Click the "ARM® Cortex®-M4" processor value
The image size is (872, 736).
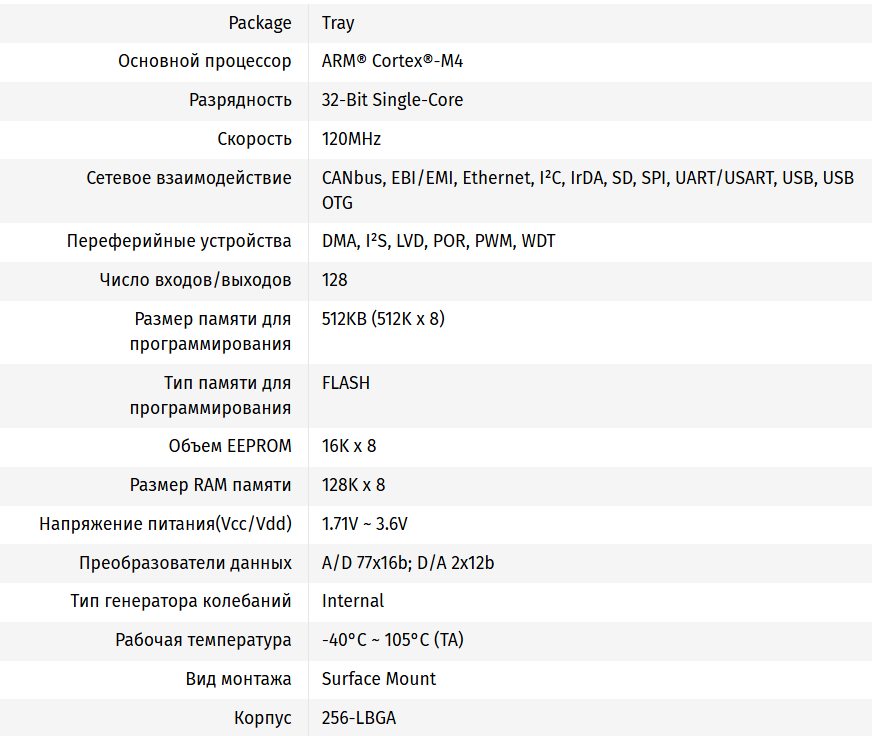point(392,61)
